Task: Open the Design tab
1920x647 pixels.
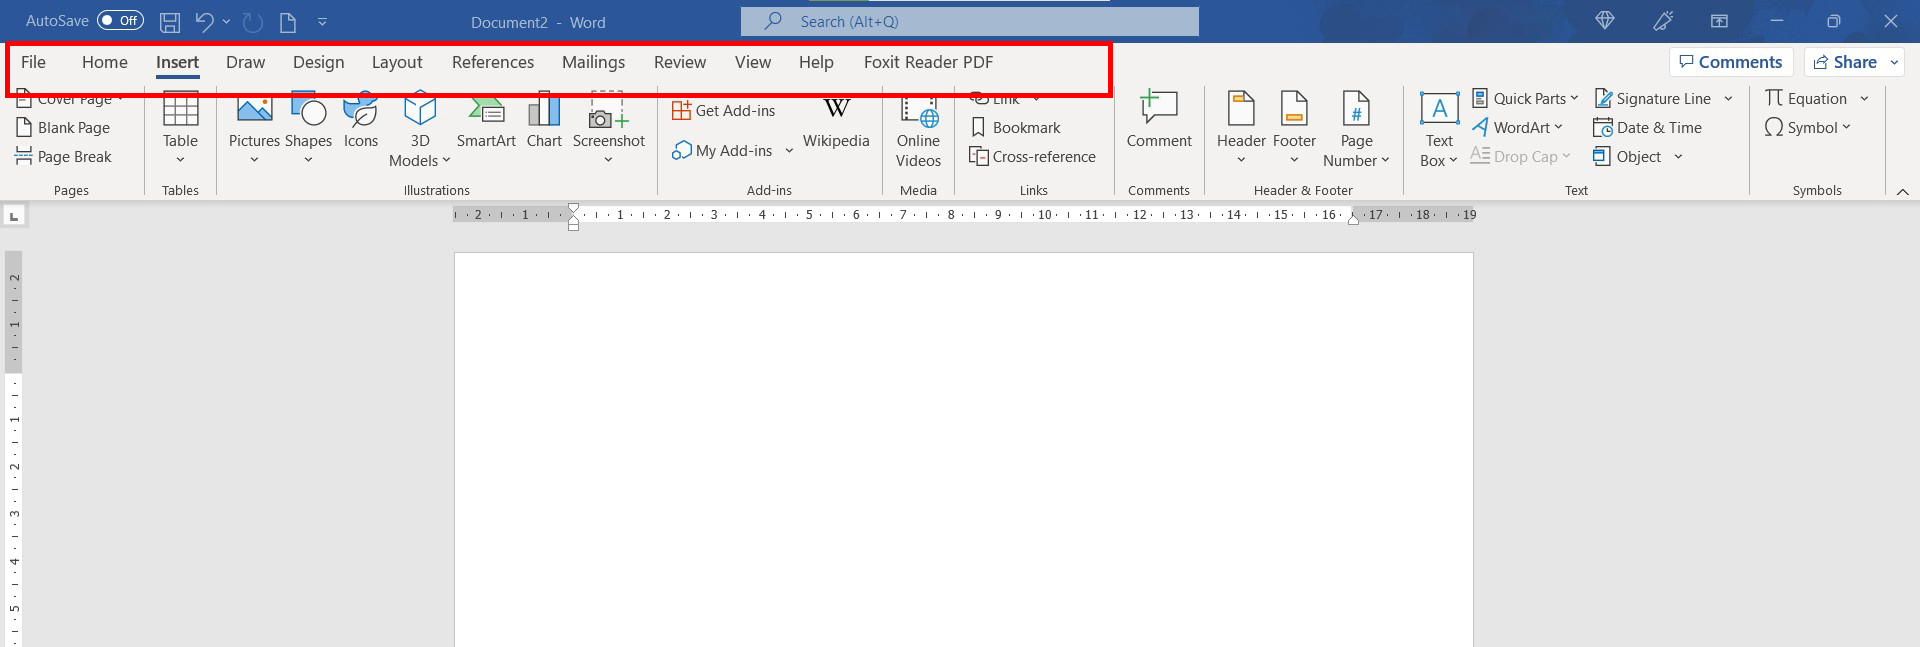Action: click(318, 62)
